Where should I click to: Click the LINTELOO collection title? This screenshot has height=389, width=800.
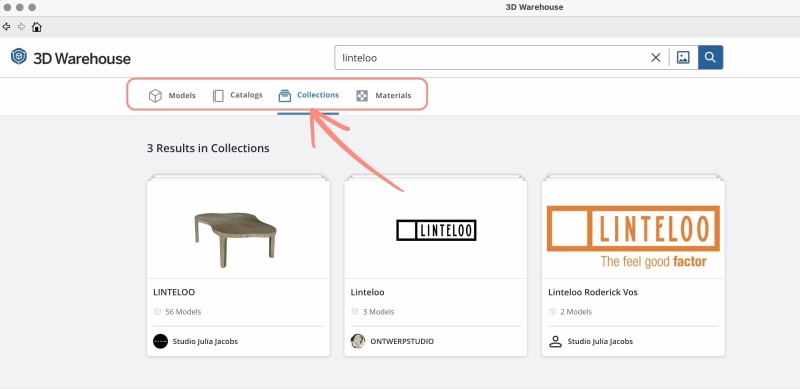pyautogui.click(x=174, y=293)
